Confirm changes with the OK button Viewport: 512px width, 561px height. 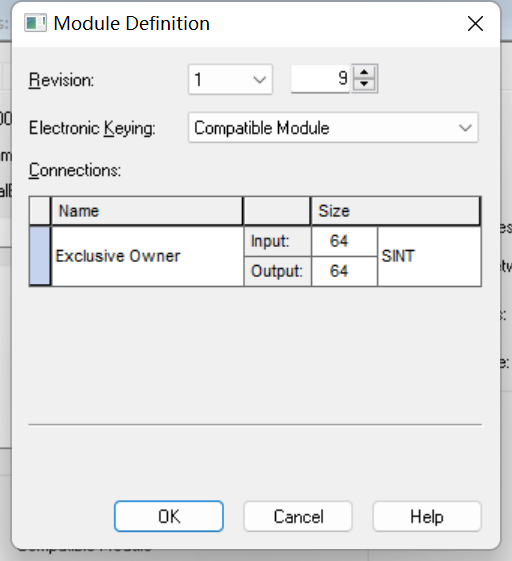pyautogui.click(x=169, y=516)
